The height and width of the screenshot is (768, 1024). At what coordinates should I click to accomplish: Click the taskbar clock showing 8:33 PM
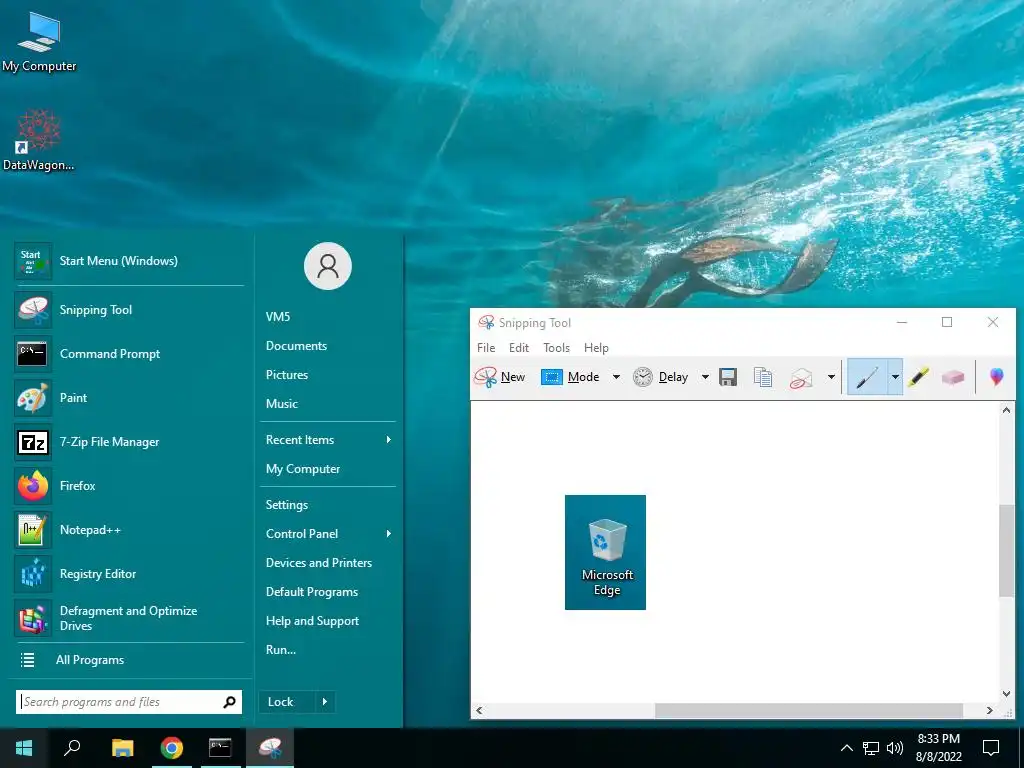pyautogui.click(x=938, y=748)
